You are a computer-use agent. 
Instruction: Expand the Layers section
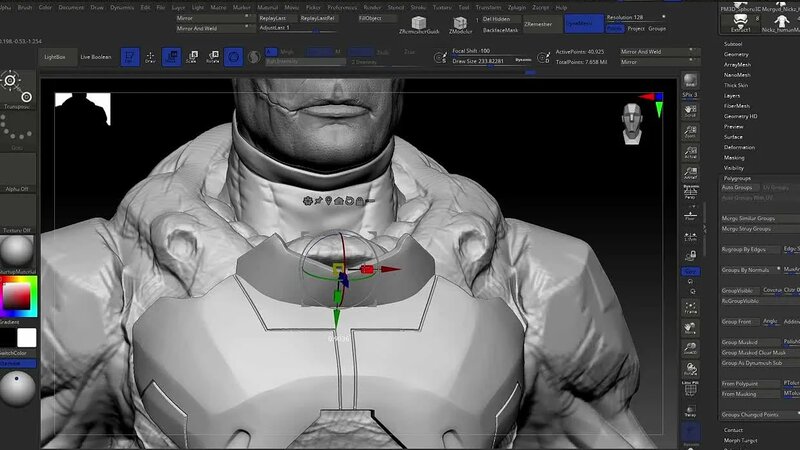(x=732, y=95)
